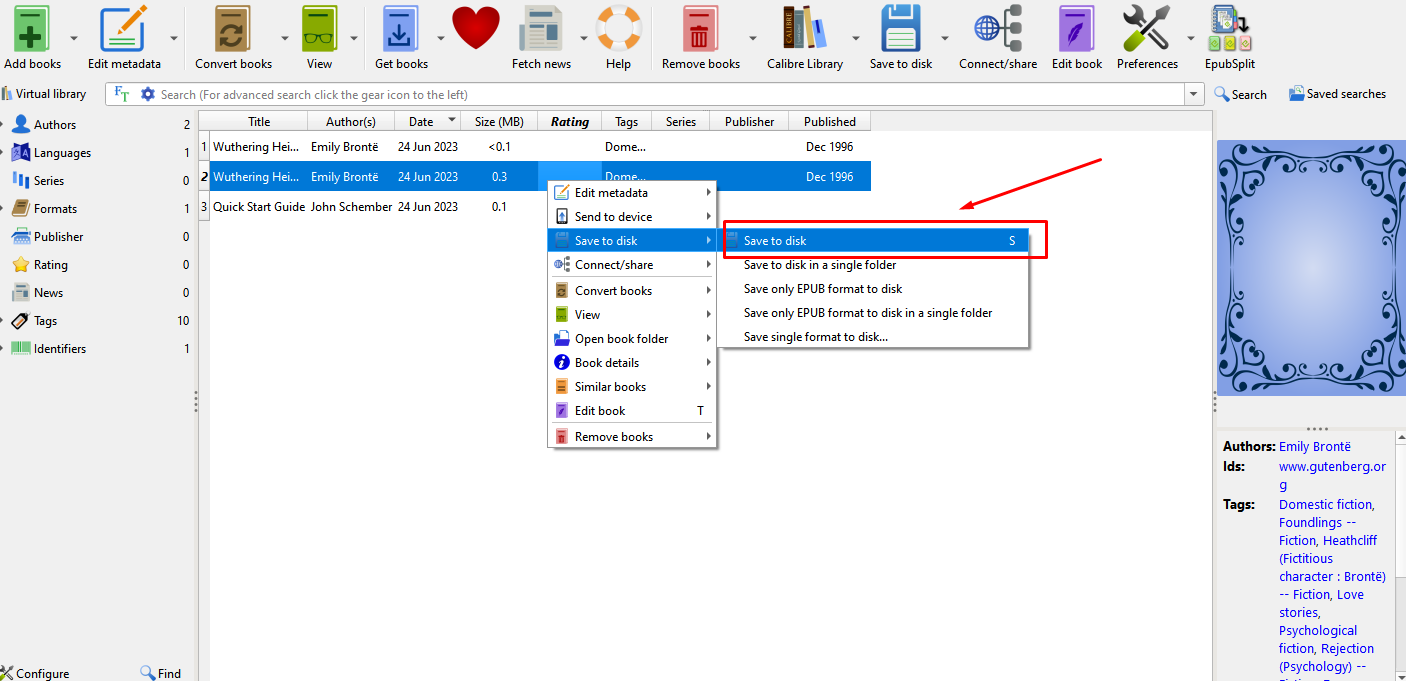Choose Send to device in the context menu

632,217
